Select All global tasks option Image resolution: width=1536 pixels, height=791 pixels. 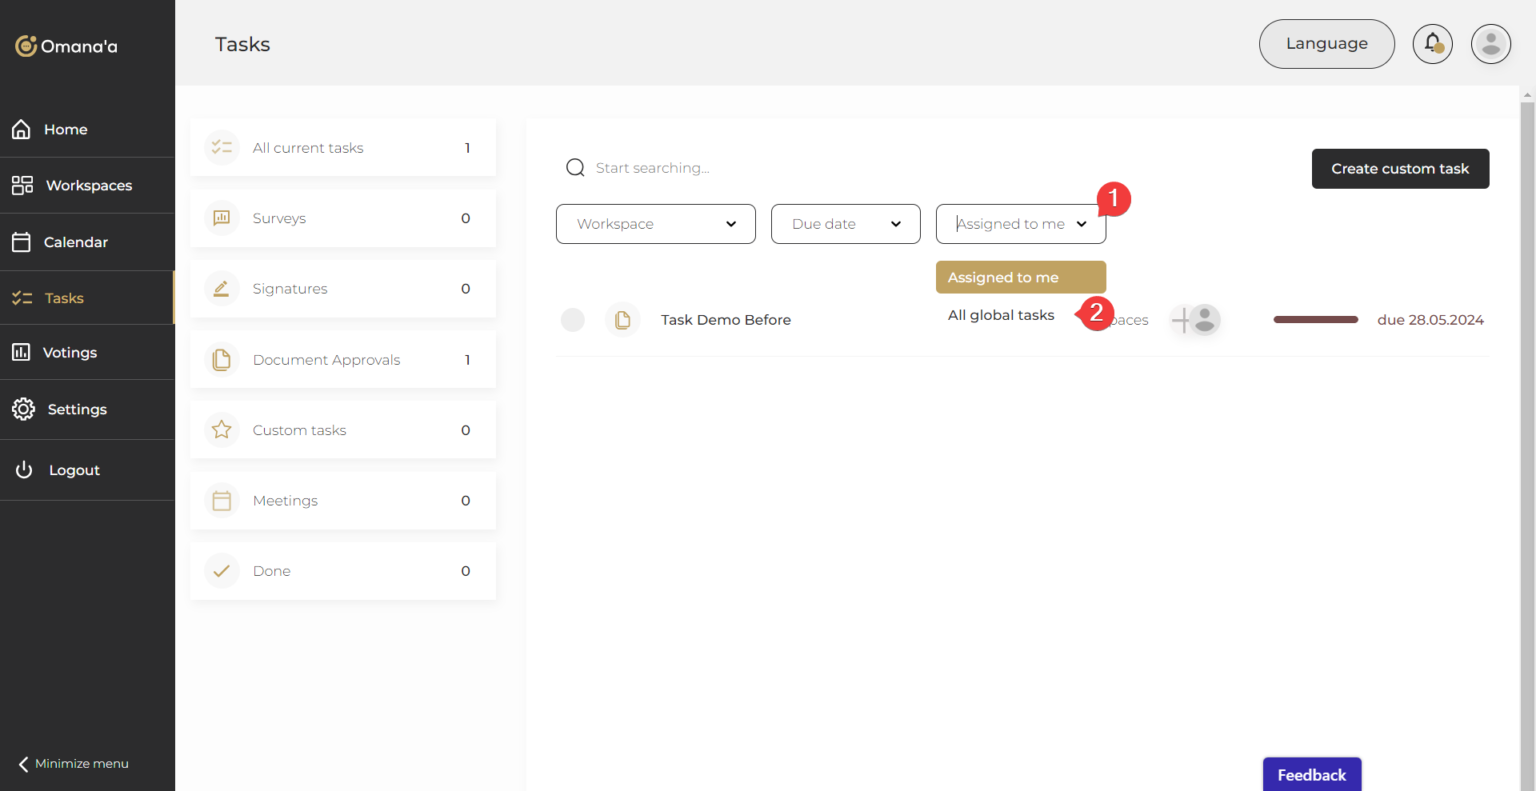[x=1001, y=315]
